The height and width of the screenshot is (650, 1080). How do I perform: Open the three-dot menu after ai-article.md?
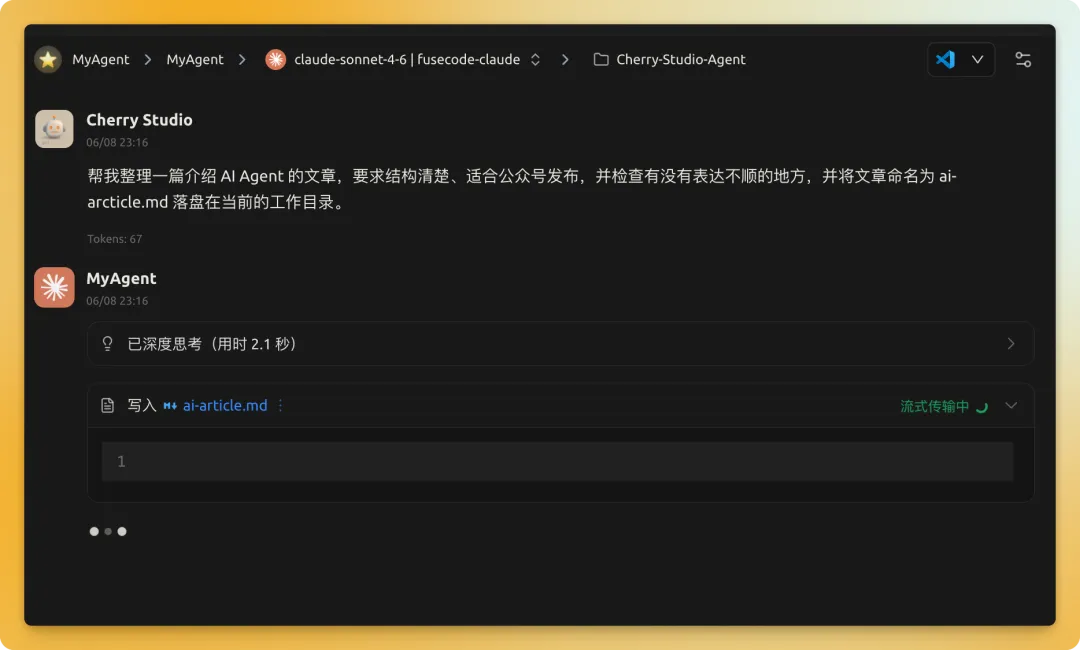click(x=280, y=406)
